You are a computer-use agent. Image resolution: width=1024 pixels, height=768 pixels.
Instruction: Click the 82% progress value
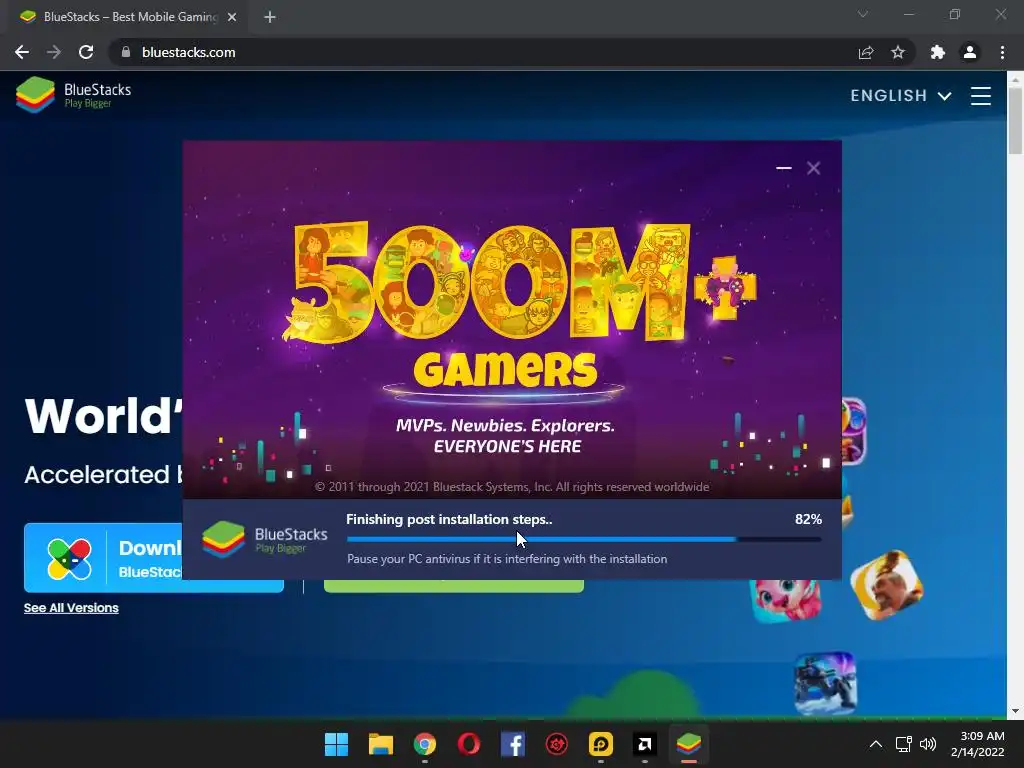808,519
